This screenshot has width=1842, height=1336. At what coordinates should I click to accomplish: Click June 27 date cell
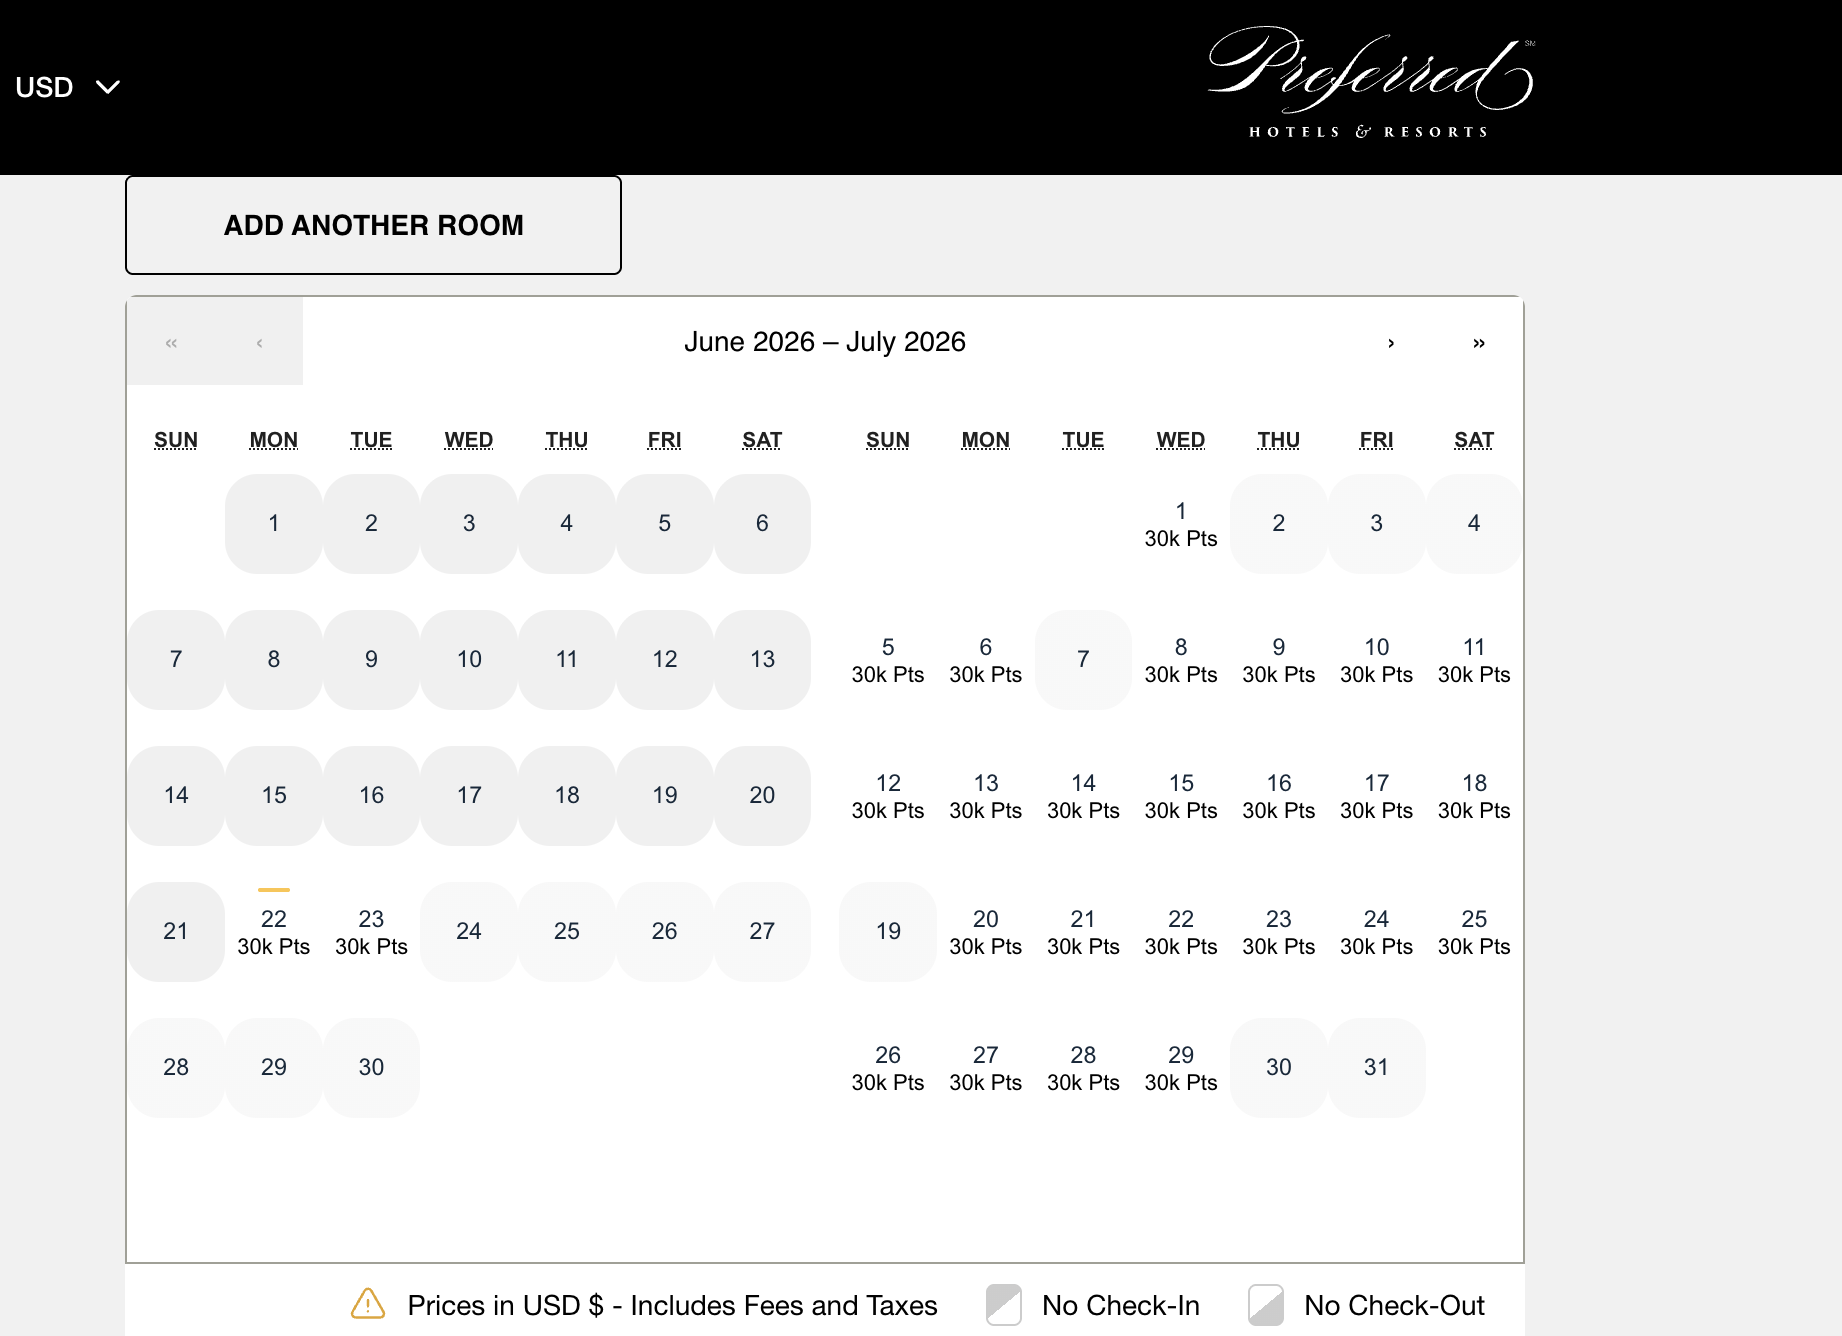(x=762, y=932)
